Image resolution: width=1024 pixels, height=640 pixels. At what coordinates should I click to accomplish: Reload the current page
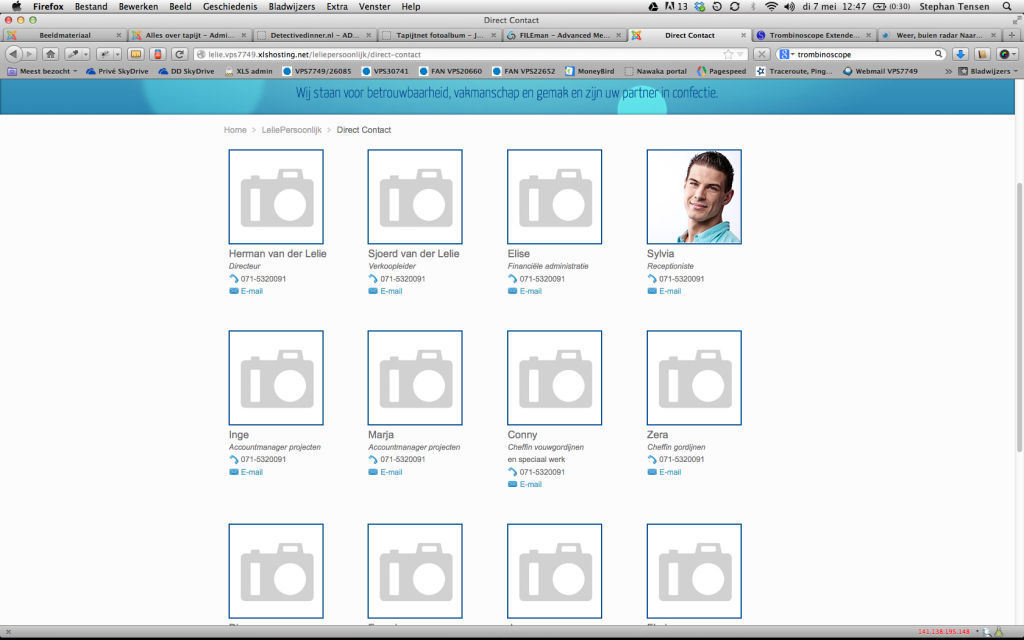coord(180,54)
